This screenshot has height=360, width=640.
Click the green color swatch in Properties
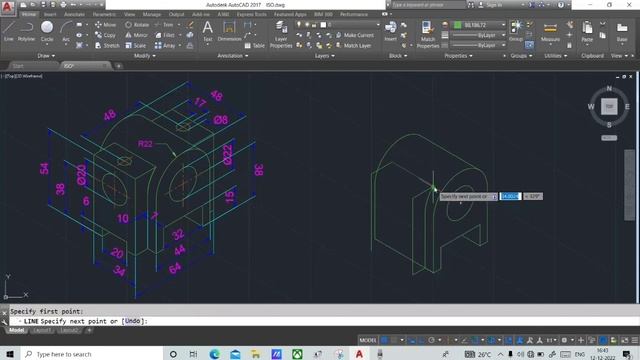coord(458,25)
